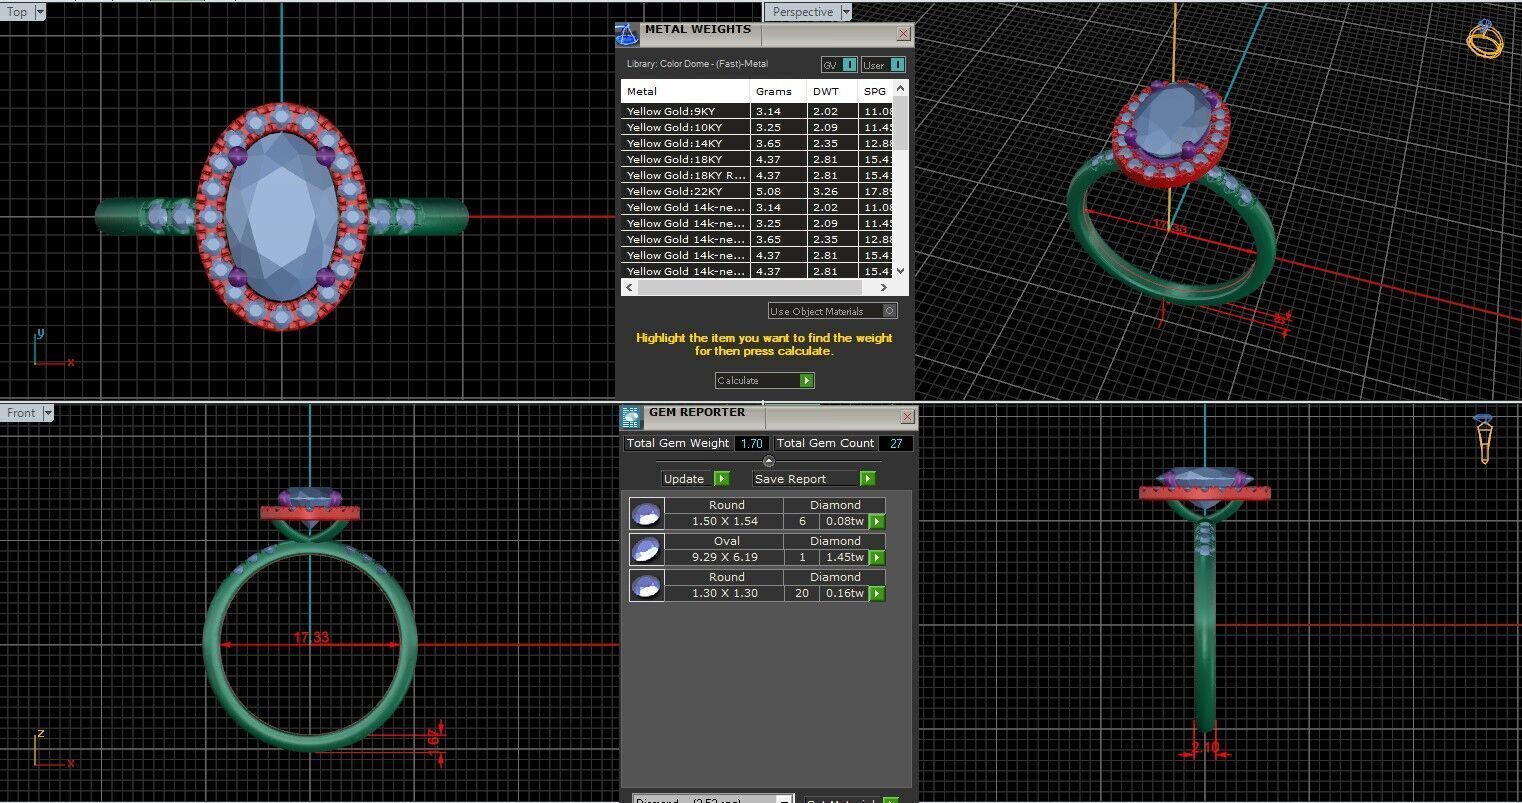Select the Yellow Gold:14KY row
Screen dimensions: 1522x803
coord(756,143)
